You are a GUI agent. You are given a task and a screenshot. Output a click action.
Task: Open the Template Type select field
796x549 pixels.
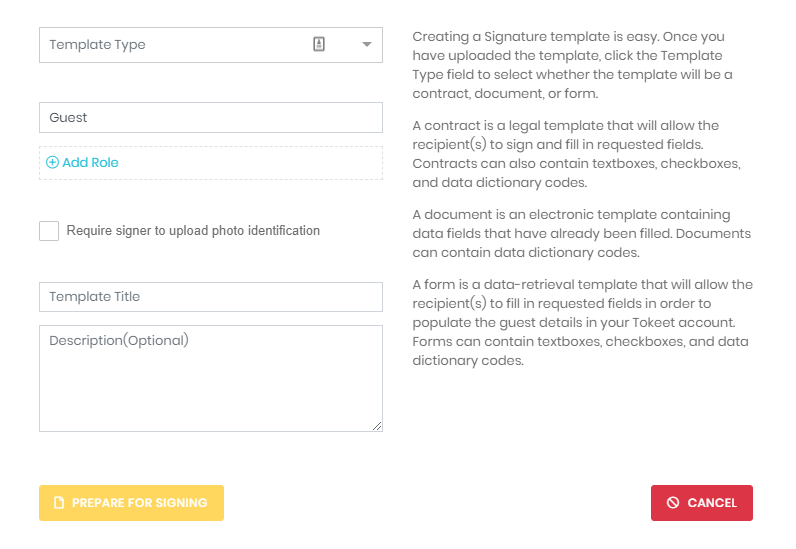(x=211, y=45)
